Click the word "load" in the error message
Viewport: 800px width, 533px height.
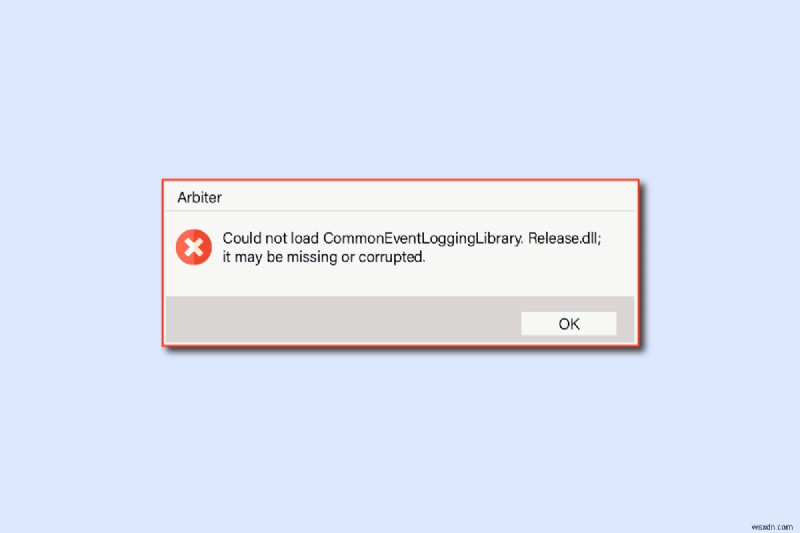click(x=305, y=238)
